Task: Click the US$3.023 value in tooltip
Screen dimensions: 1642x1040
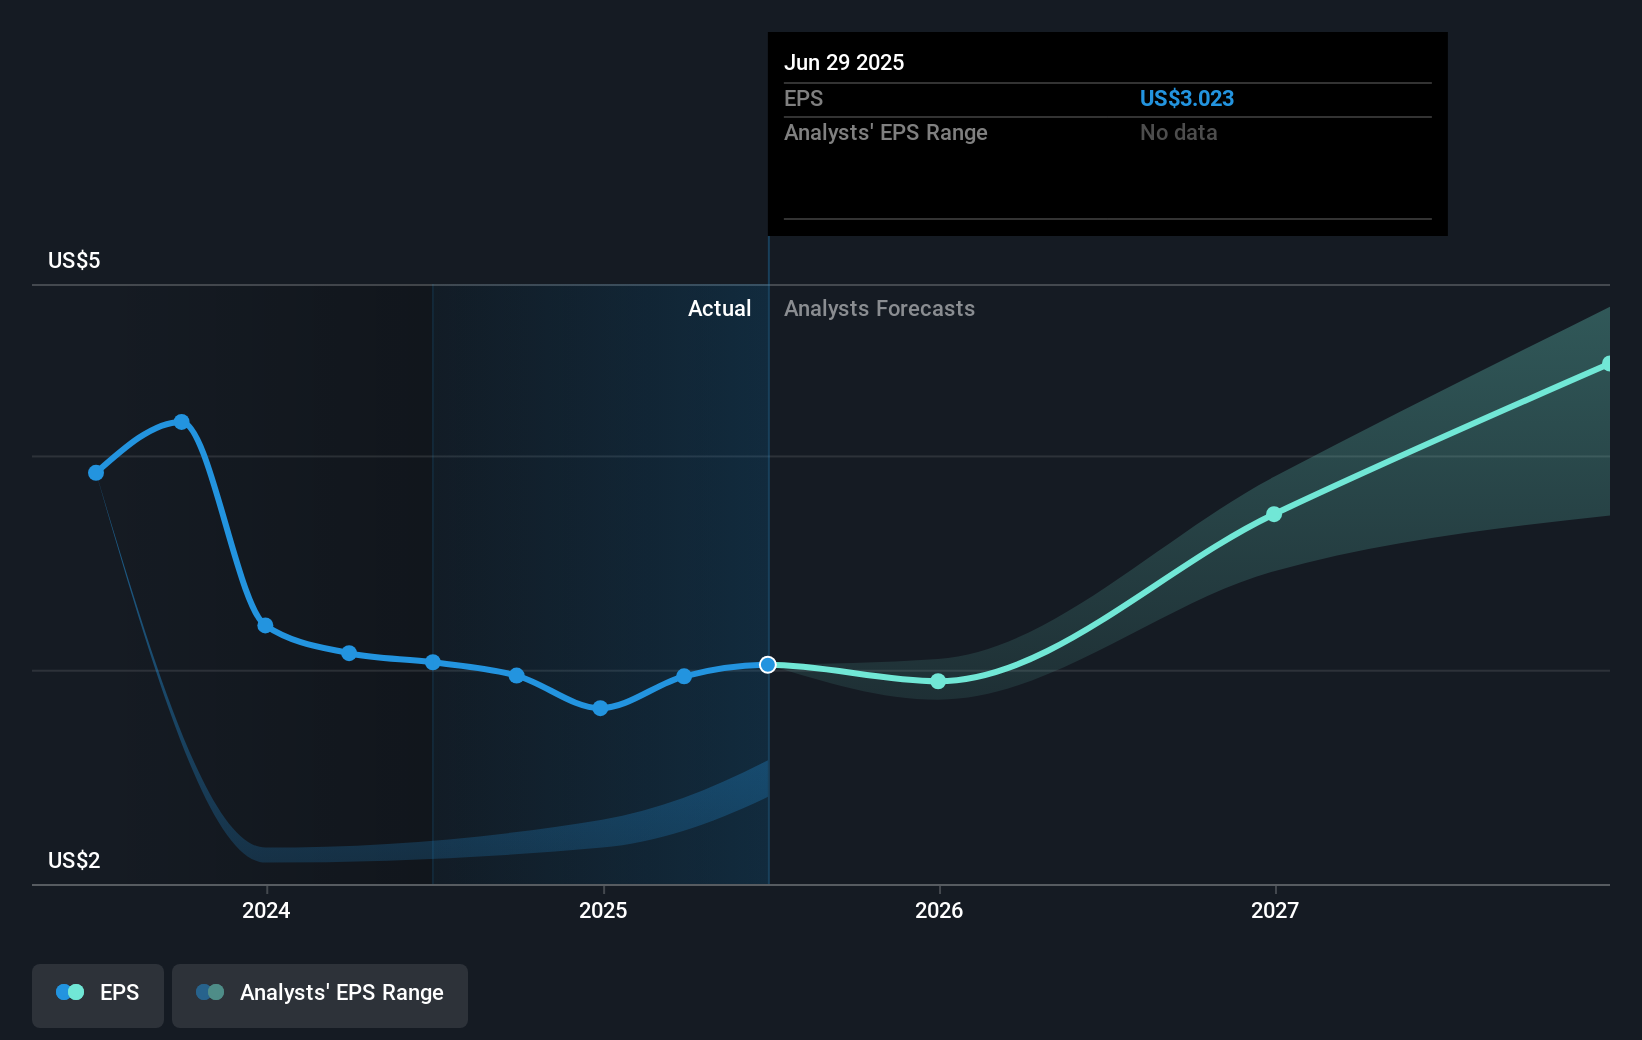Action: (x=1187, y=99)
